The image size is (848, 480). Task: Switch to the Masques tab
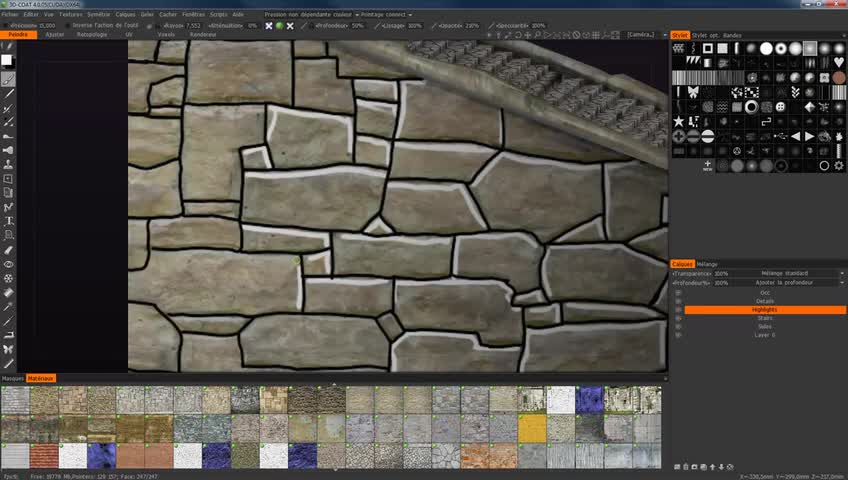[x=12, y=378]
